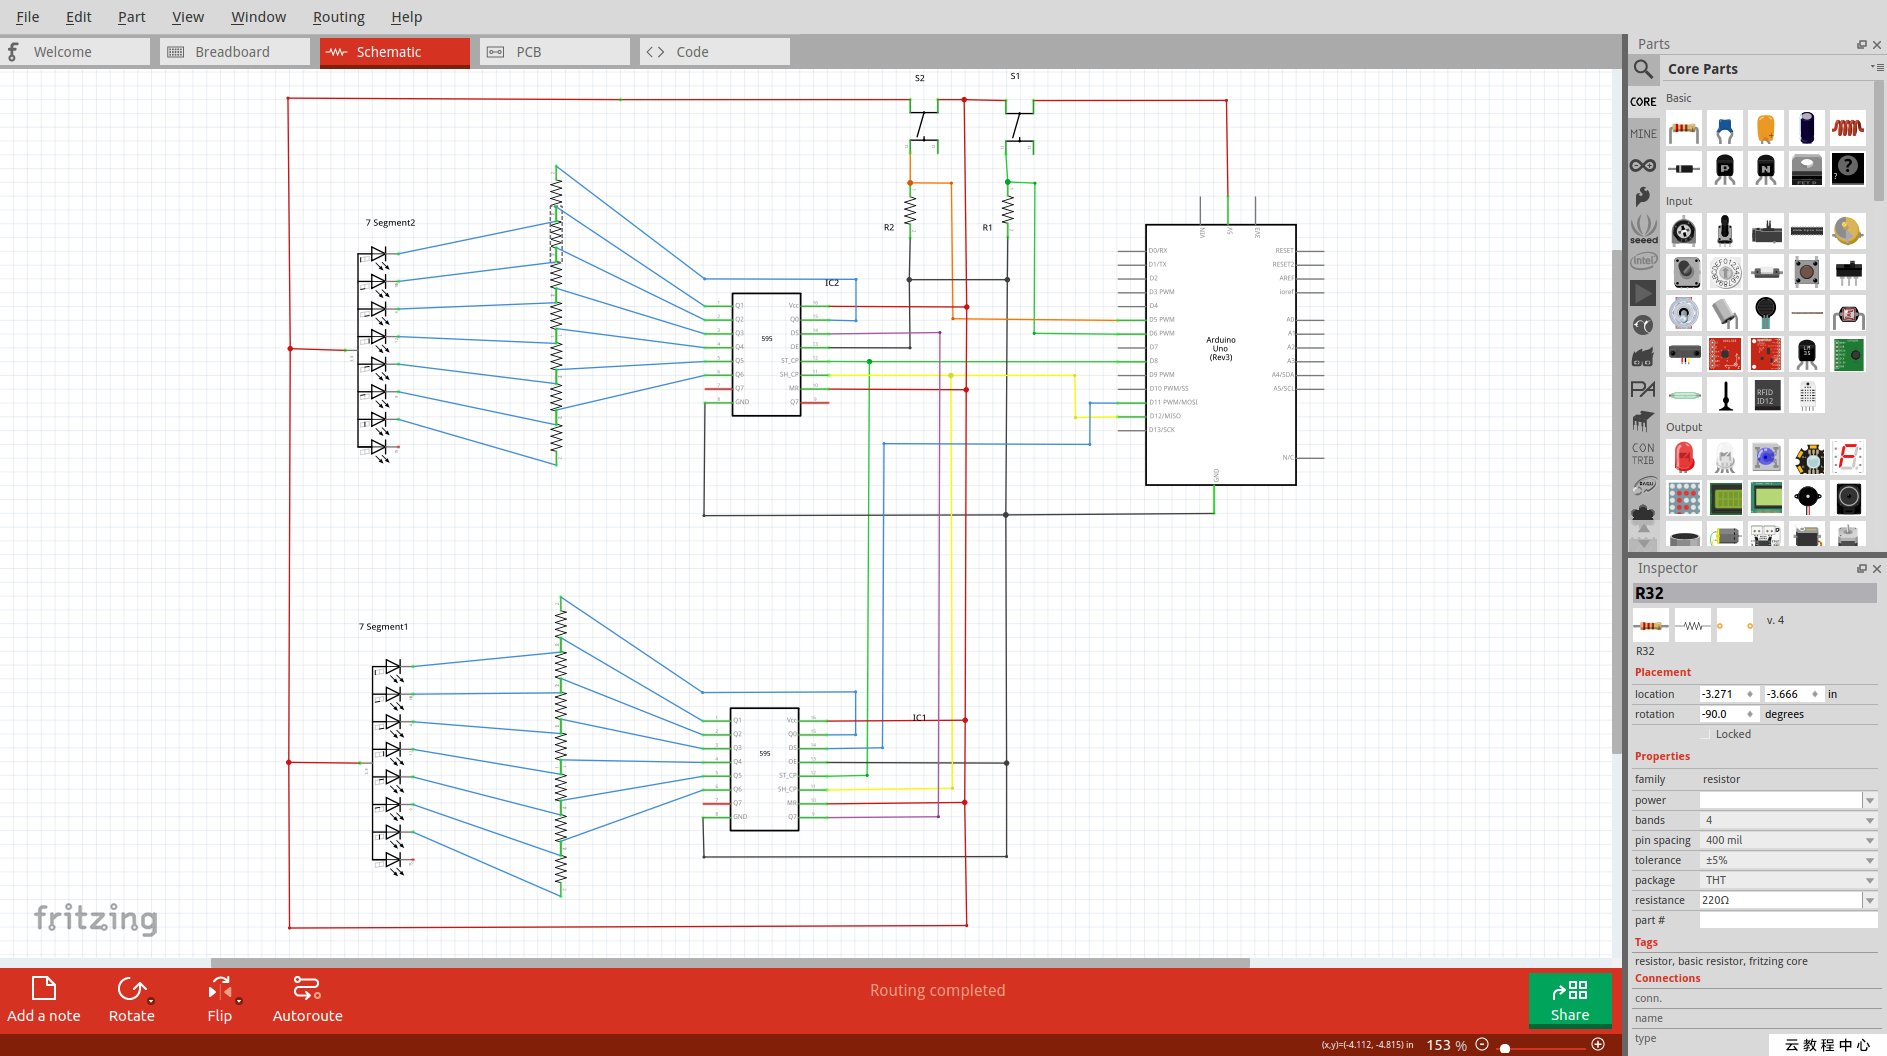
Task: Click the zoom slider handle
Action: (x=1505, y=1047)
